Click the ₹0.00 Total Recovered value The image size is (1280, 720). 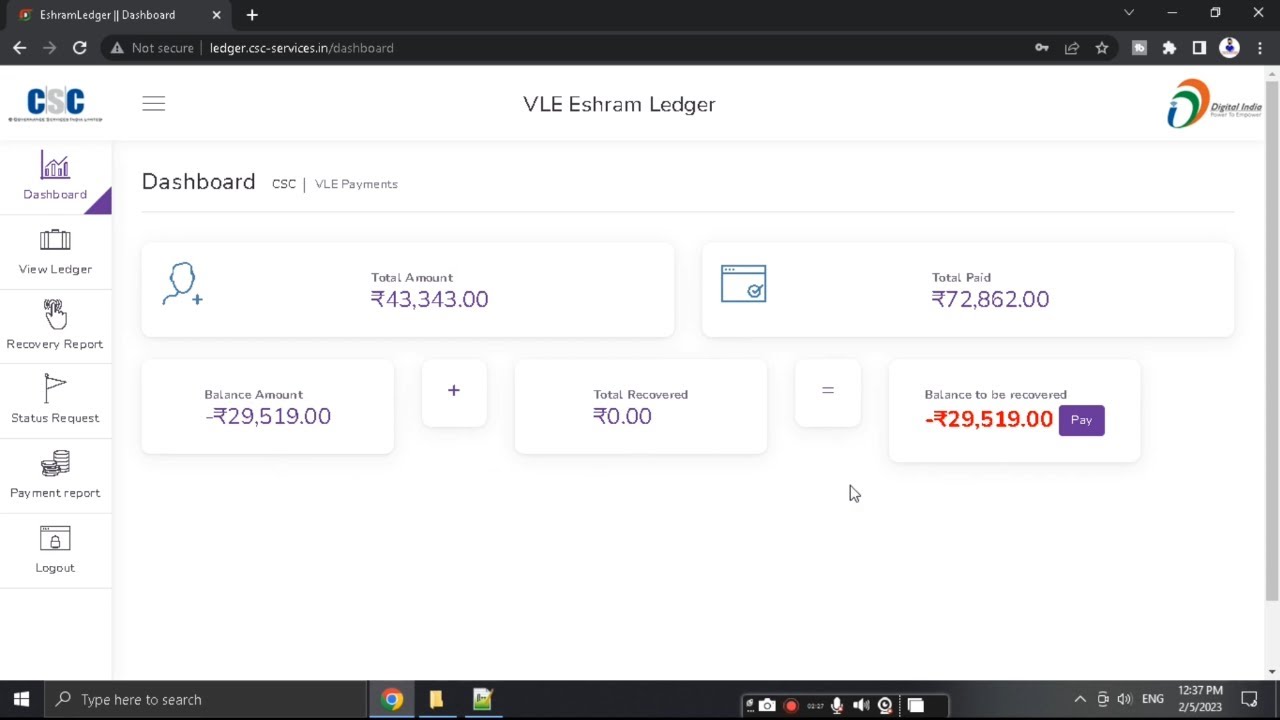622,416
